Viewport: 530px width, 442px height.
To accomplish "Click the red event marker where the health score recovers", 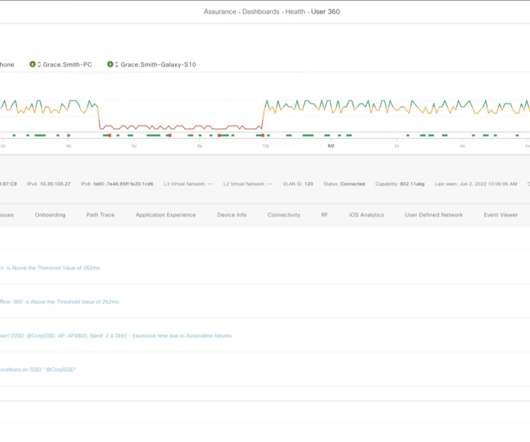I will pyautogui.click(x=263, y=136).
